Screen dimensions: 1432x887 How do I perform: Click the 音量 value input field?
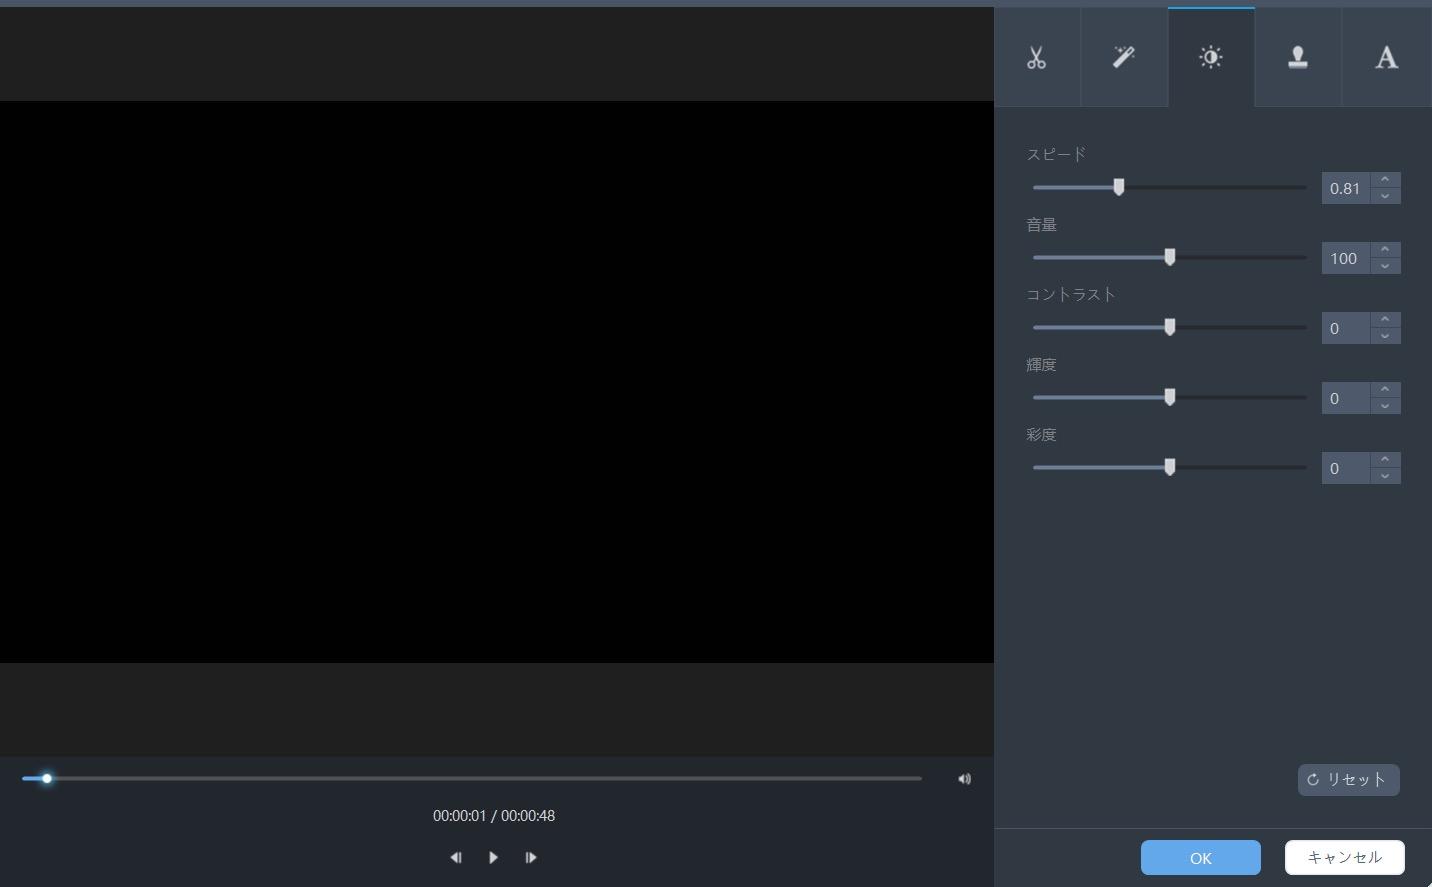point(1345,258)
